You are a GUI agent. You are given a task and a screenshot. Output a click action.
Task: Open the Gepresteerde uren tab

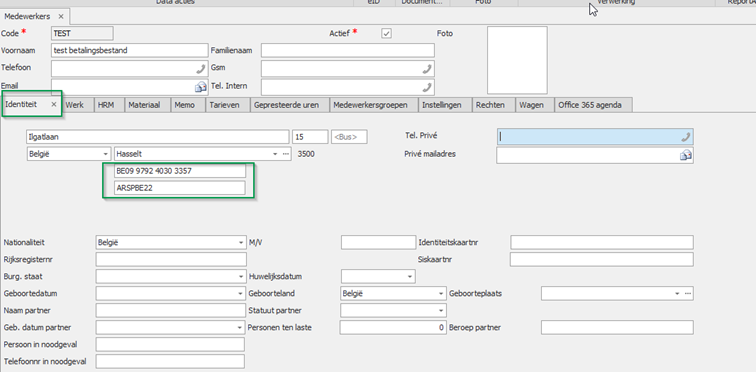pos(290,105)
